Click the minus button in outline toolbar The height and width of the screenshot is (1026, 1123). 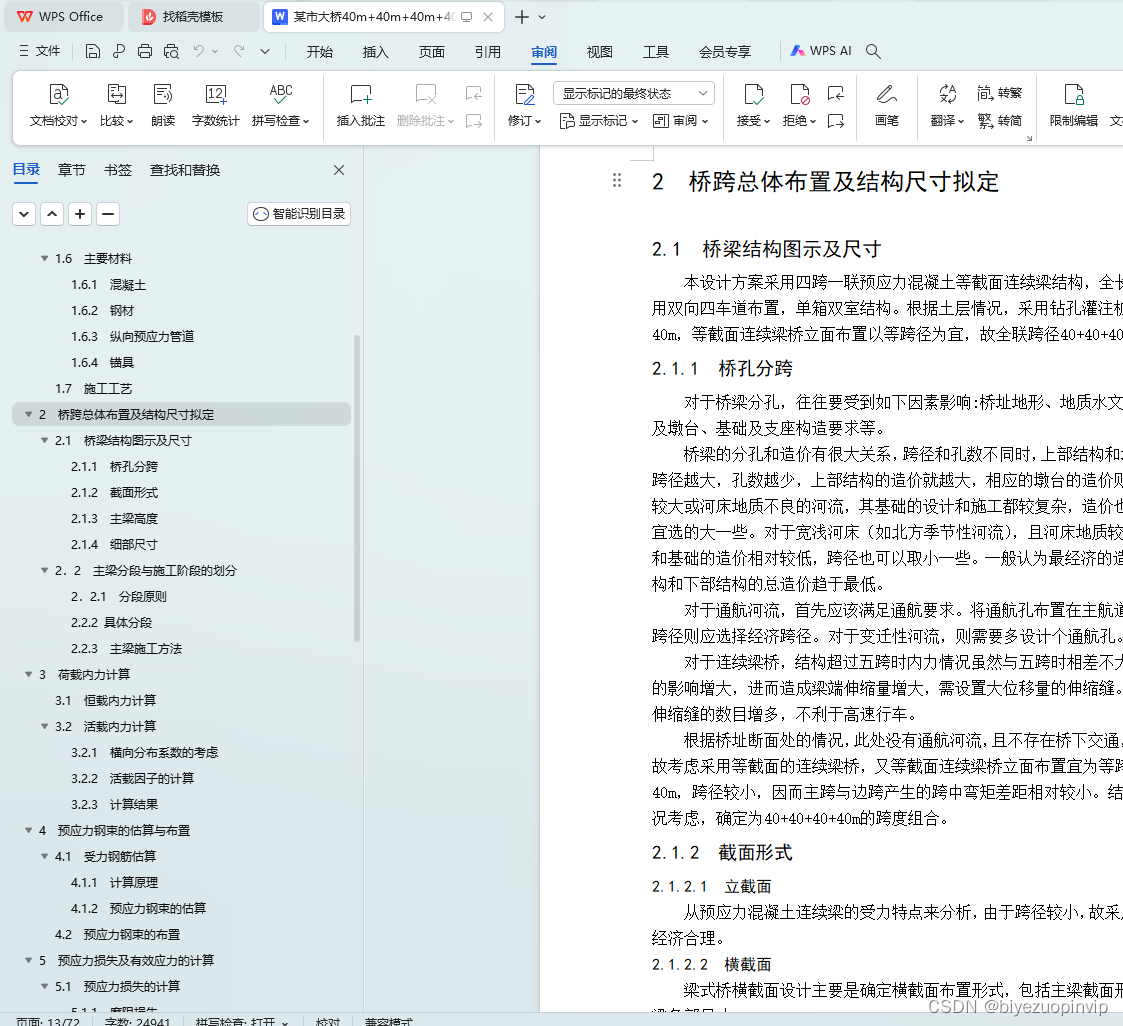click(x=107, y=213)
